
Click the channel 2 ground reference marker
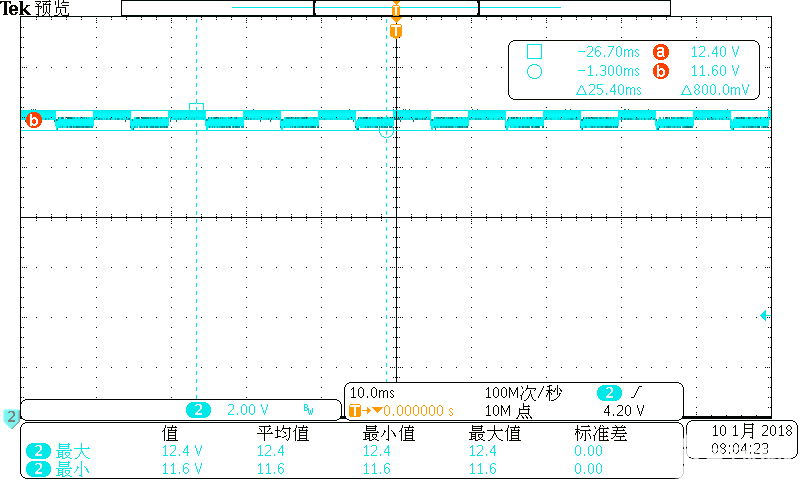[x=11, y=418]
